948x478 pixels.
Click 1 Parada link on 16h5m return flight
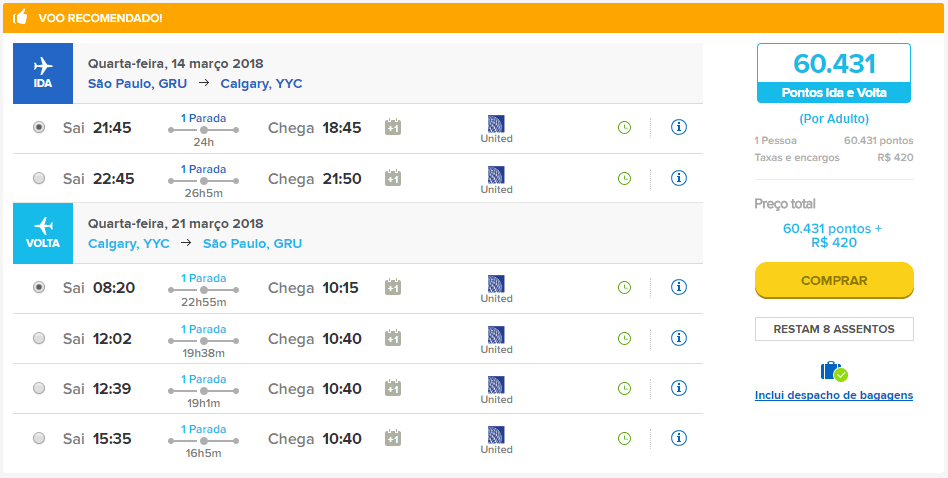click(x=203, y=428)
